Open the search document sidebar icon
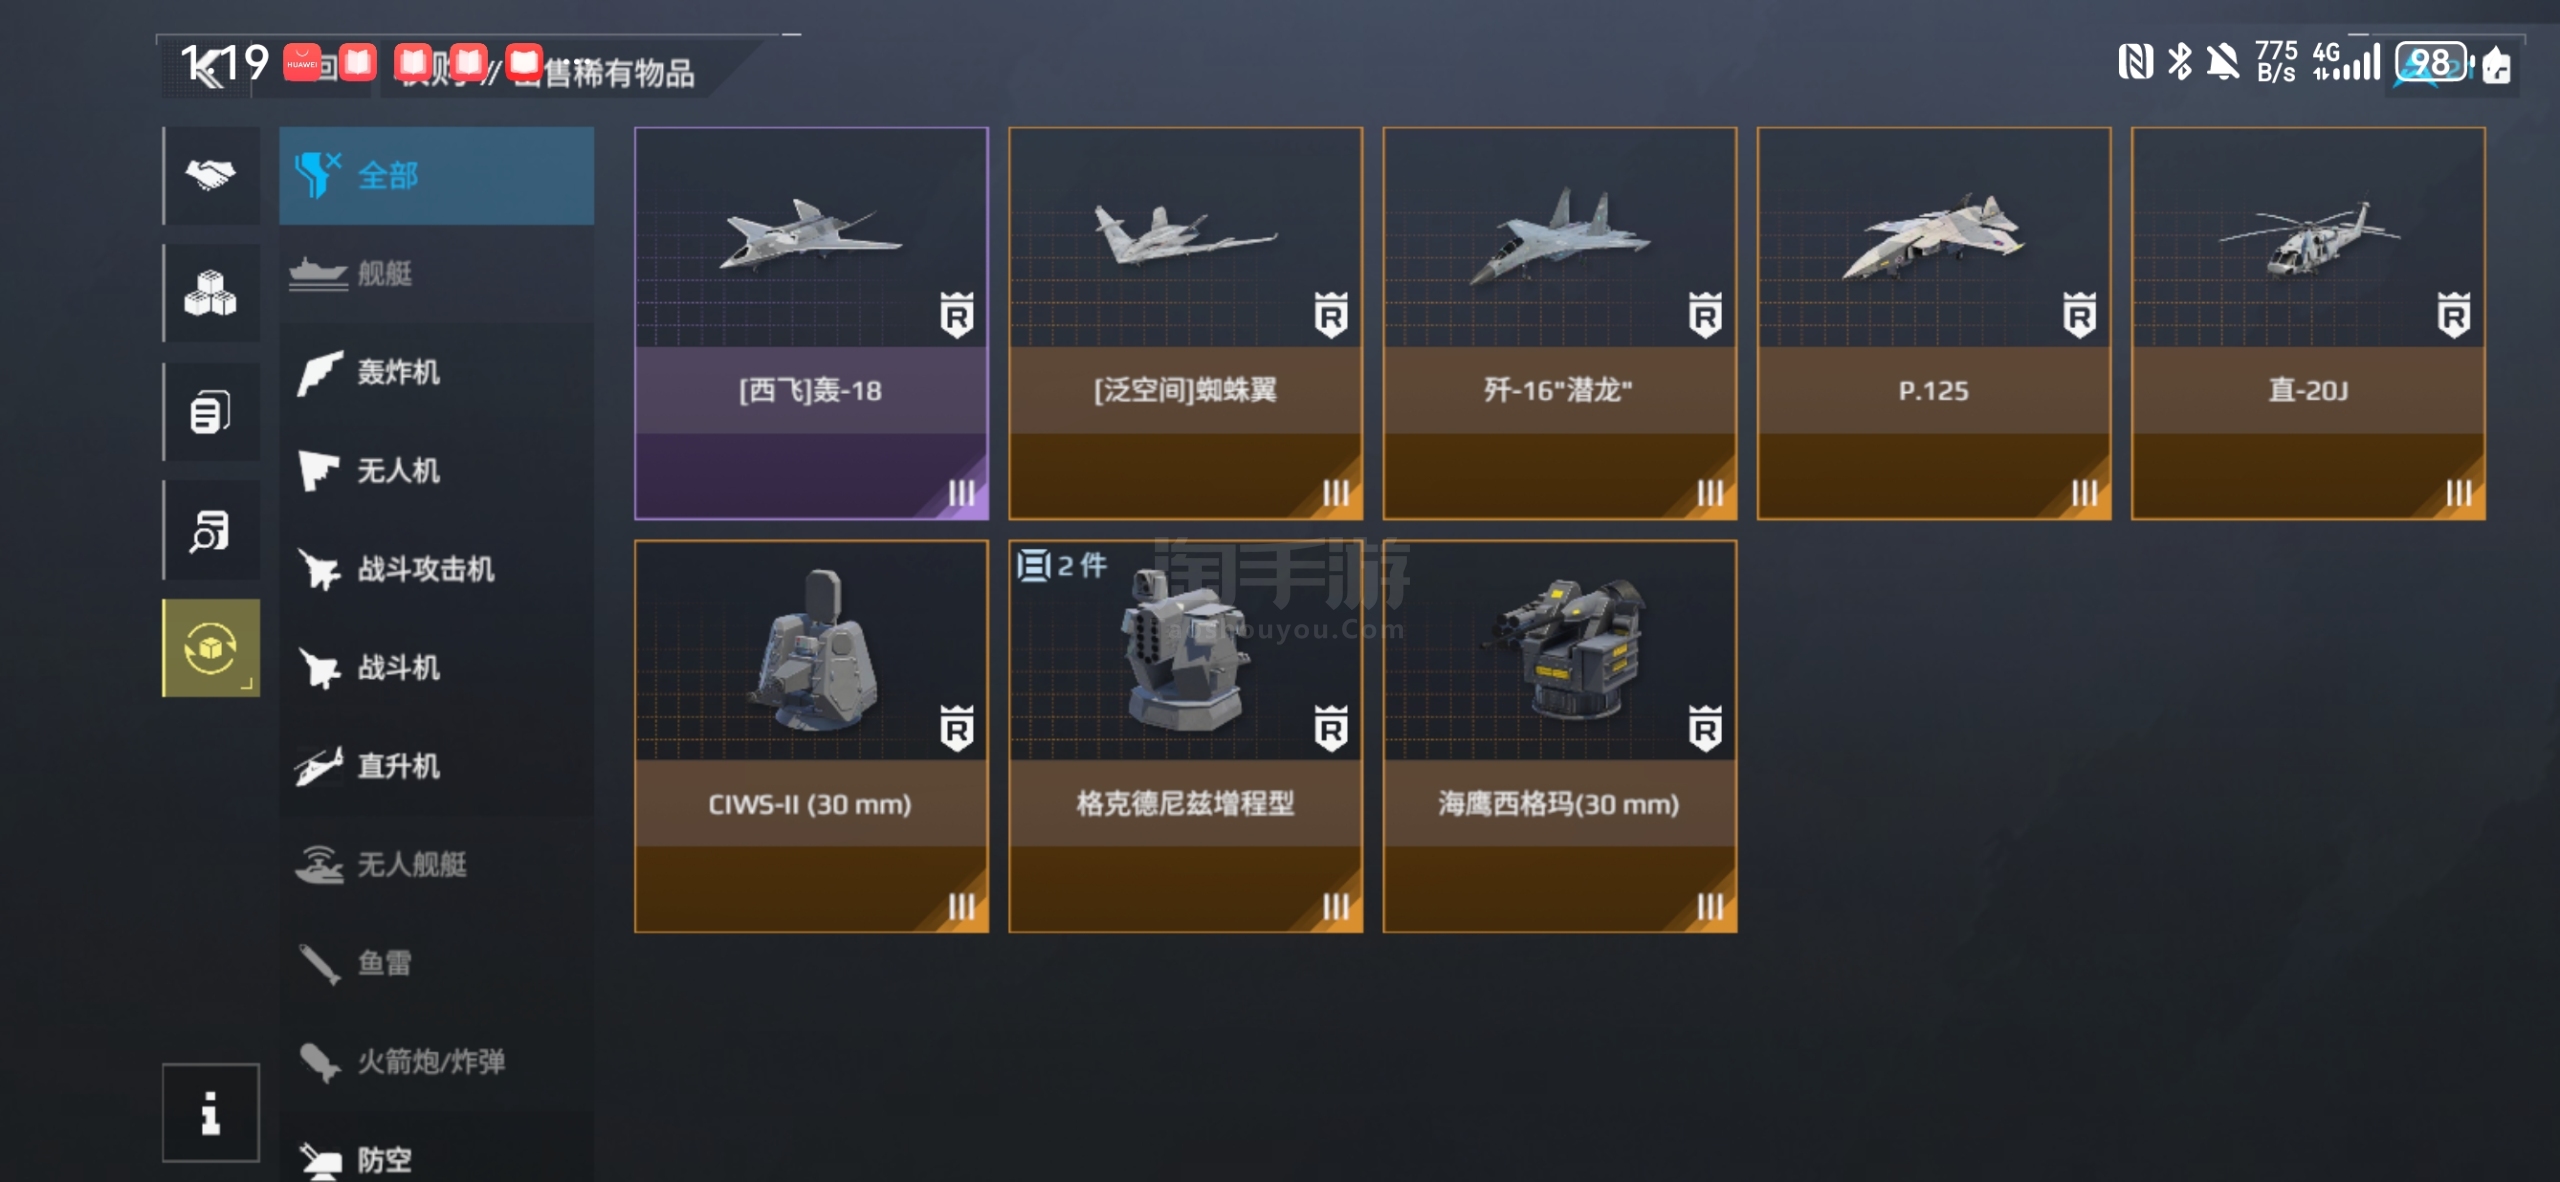 [211, 530]
